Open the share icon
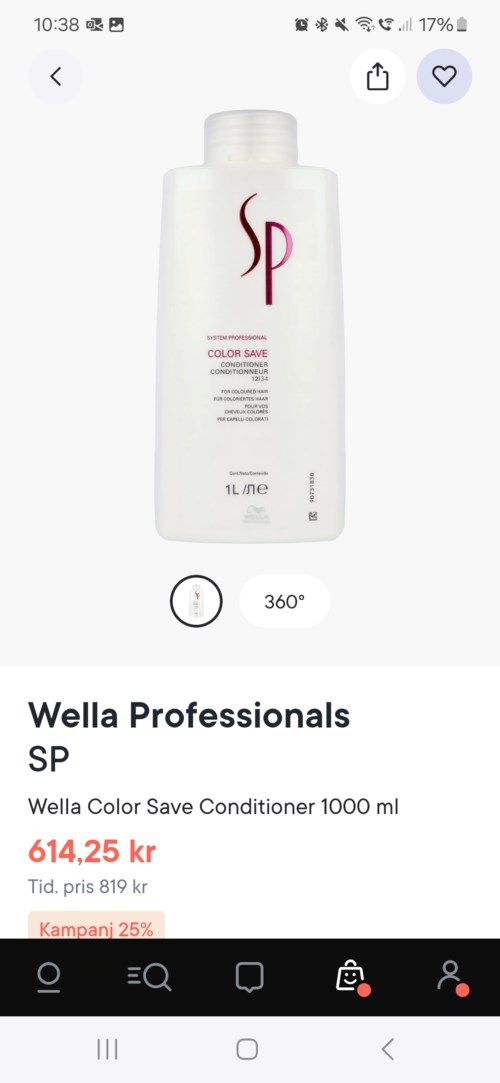500x1083 pixels. pyautogui.click(x=377, y=76)
